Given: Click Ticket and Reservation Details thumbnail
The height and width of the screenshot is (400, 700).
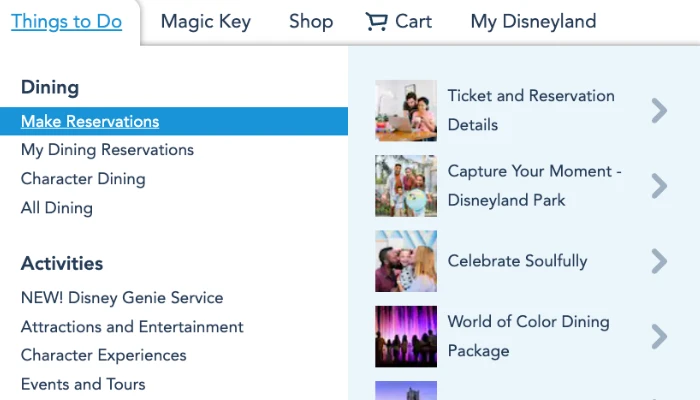Looking at the screenshot, I should point(406,110).
